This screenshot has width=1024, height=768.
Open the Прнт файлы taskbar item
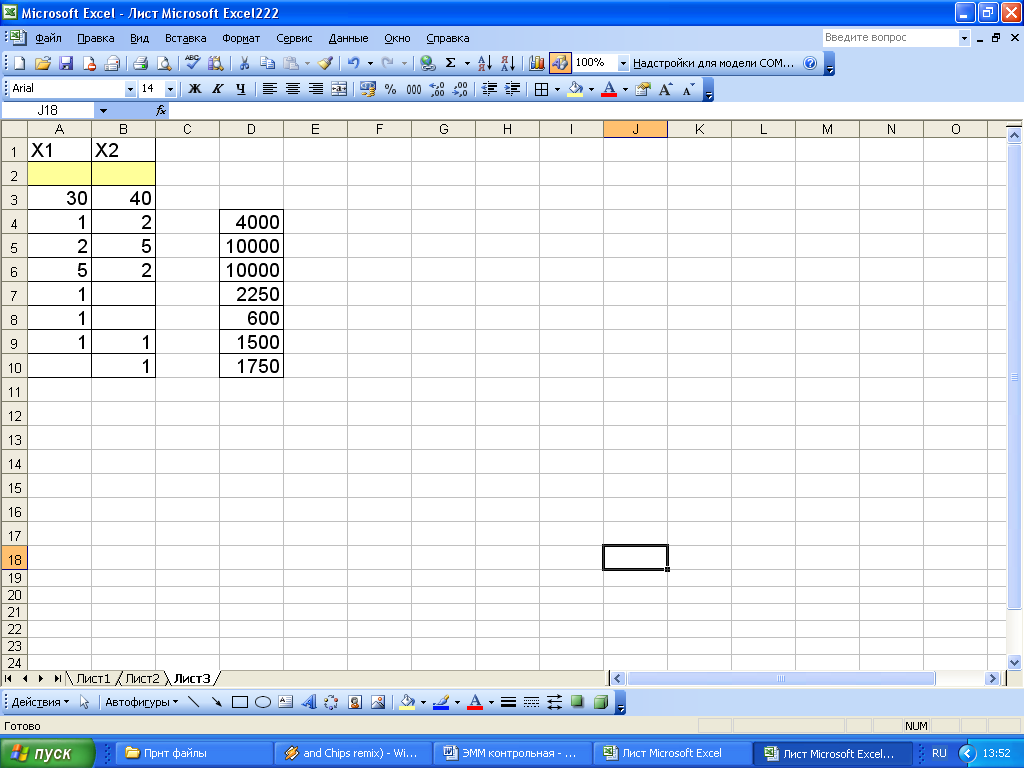[194, 754]
